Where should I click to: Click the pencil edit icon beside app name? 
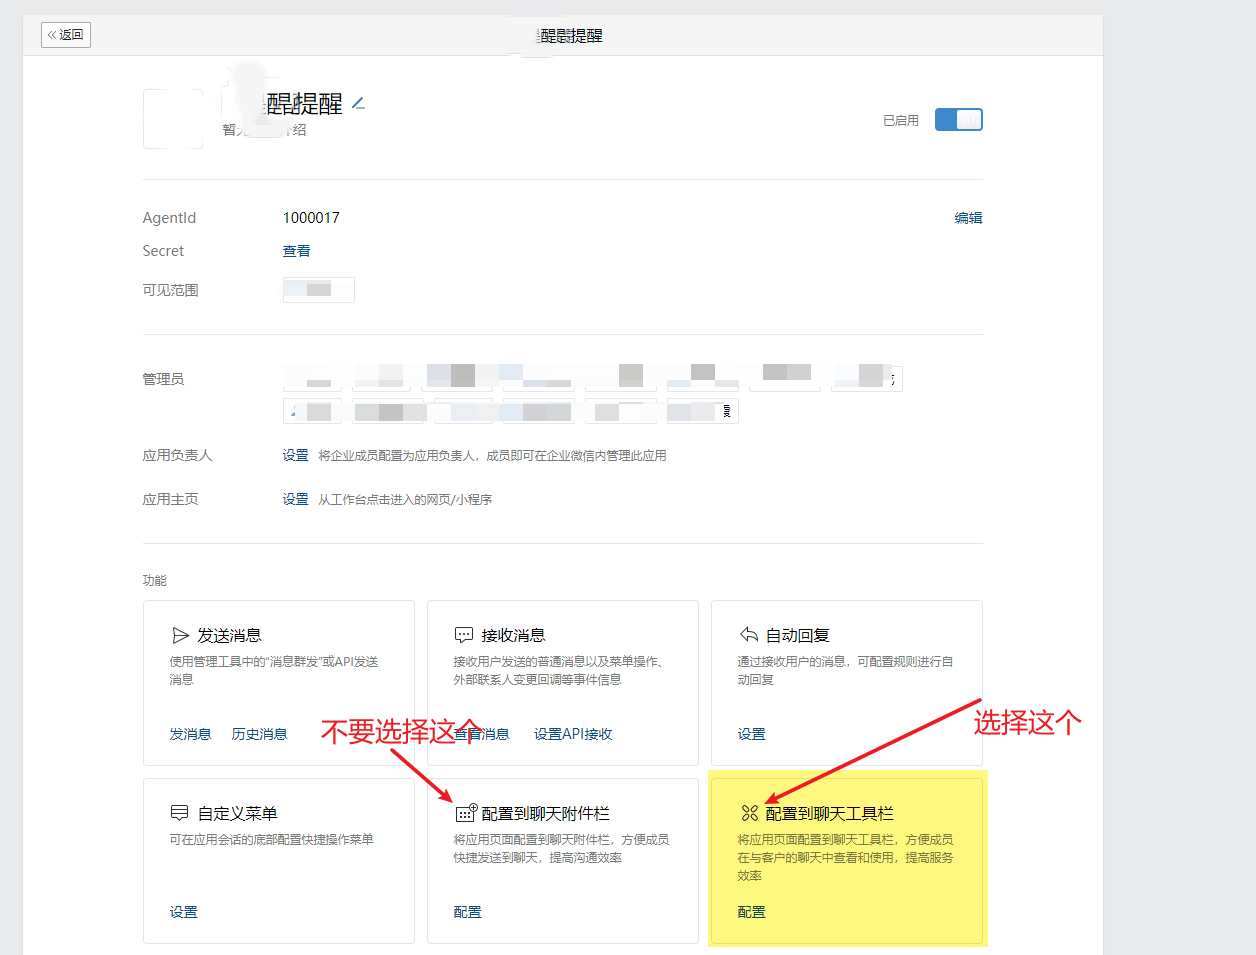point(359,103)
